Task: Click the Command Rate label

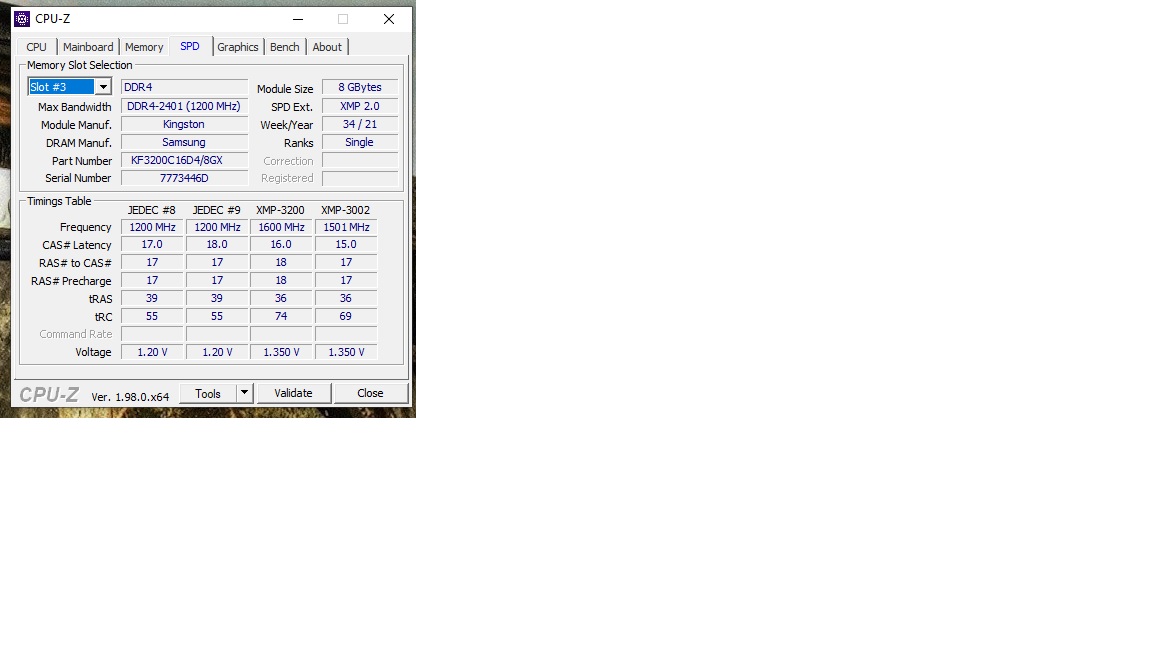Action: tap(76, 334)
